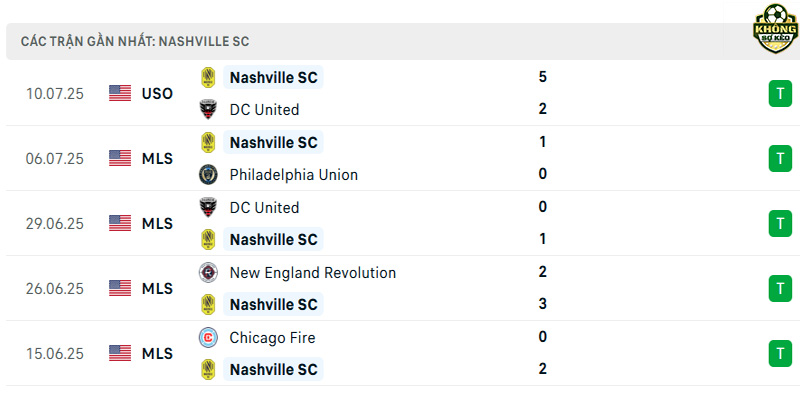Click the US flag in the 15.06.25 row
Screen dimensions: 800x400
click(x=120, y=353)
